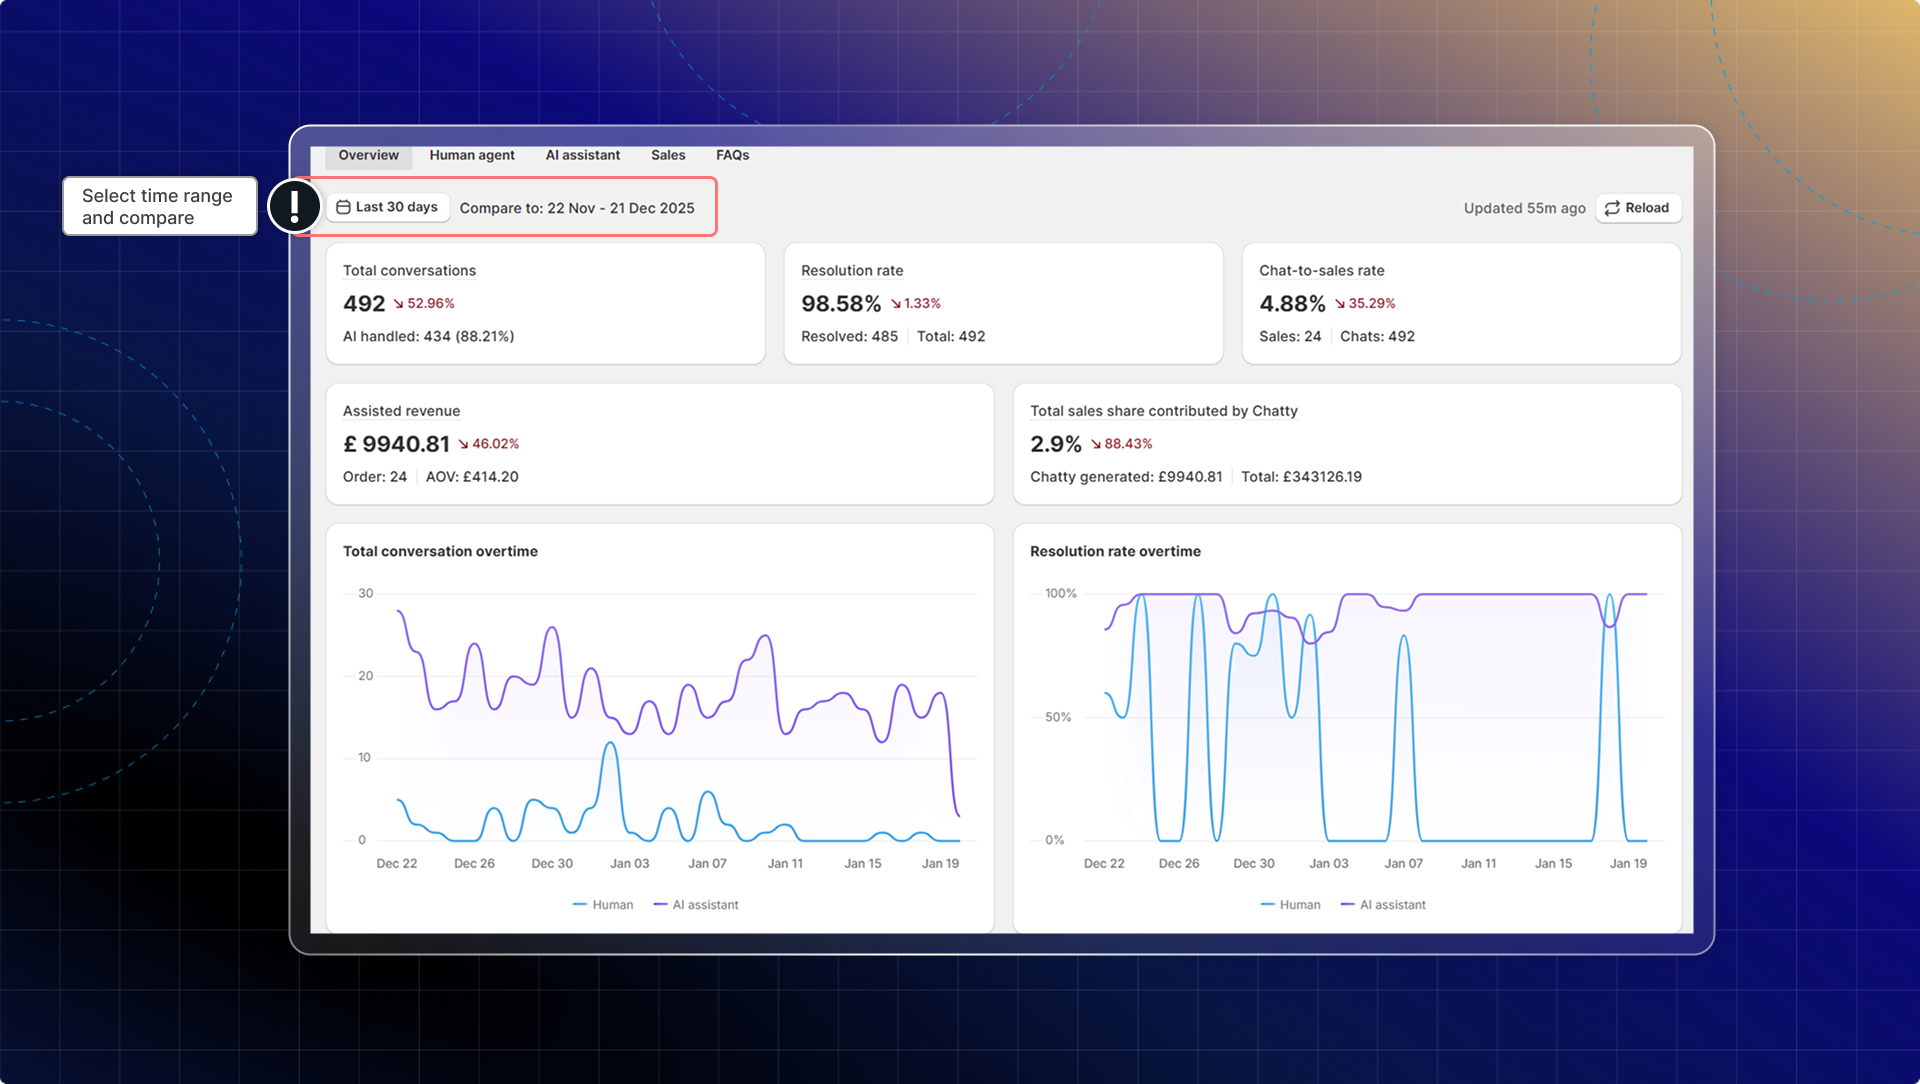
Task: Click the Select time range and compare tooltip
Action: click(x=159, y=207)
